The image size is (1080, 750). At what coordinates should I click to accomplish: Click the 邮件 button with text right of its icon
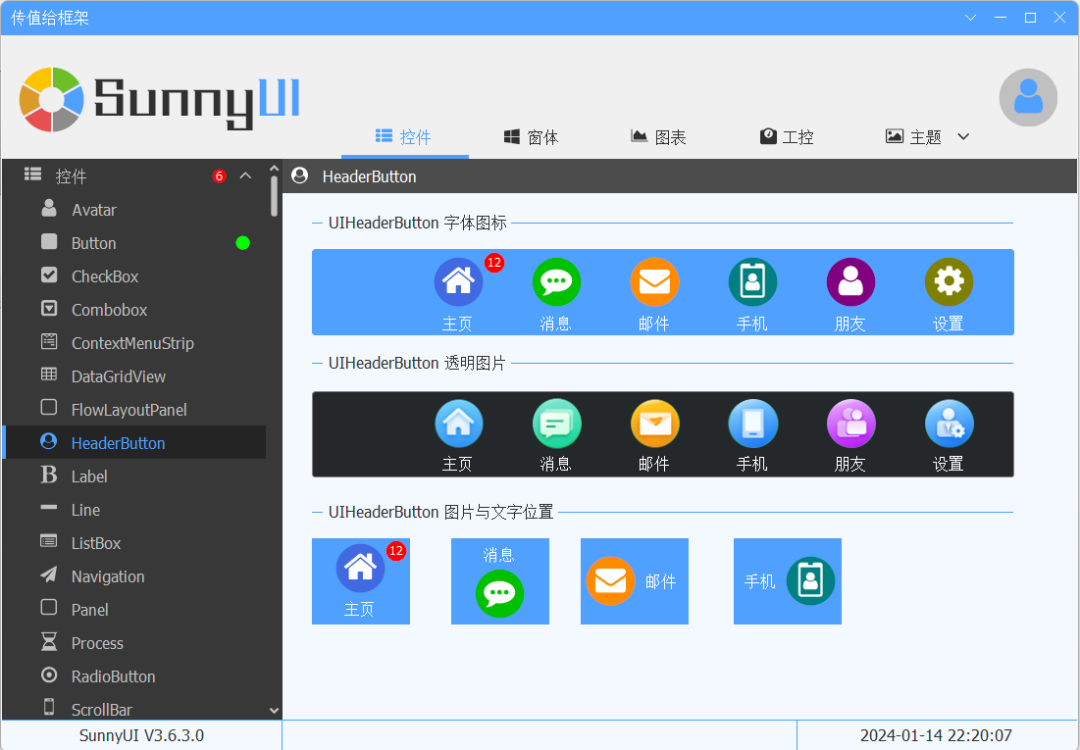(x=634, y=581)
